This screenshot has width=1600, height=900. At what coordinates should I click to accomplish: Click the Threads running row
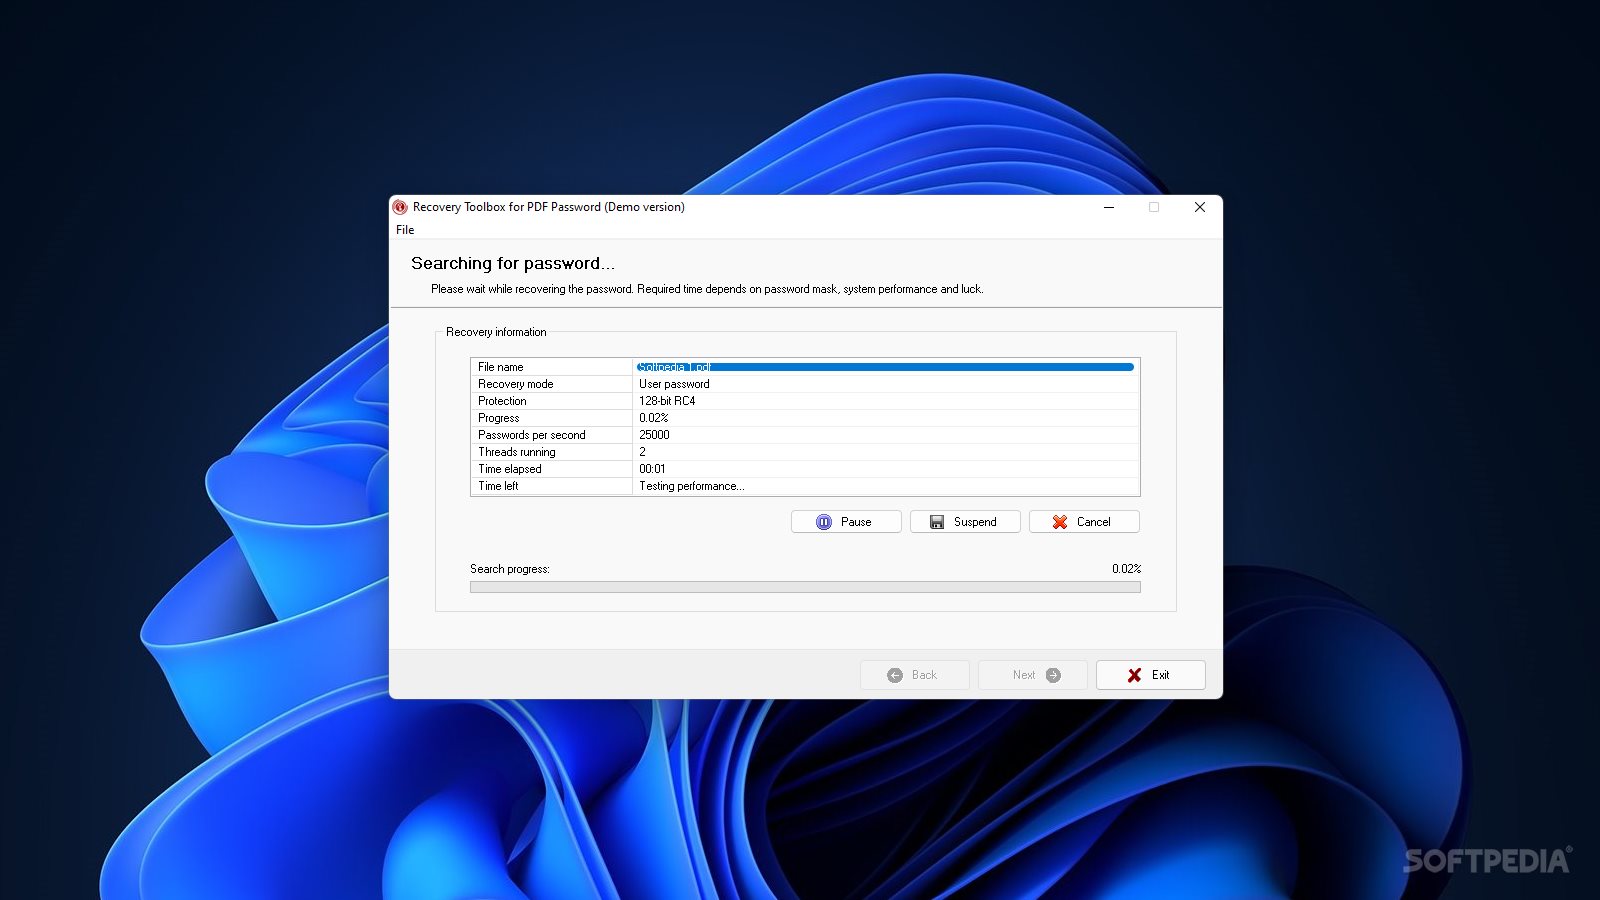(804, 452)
